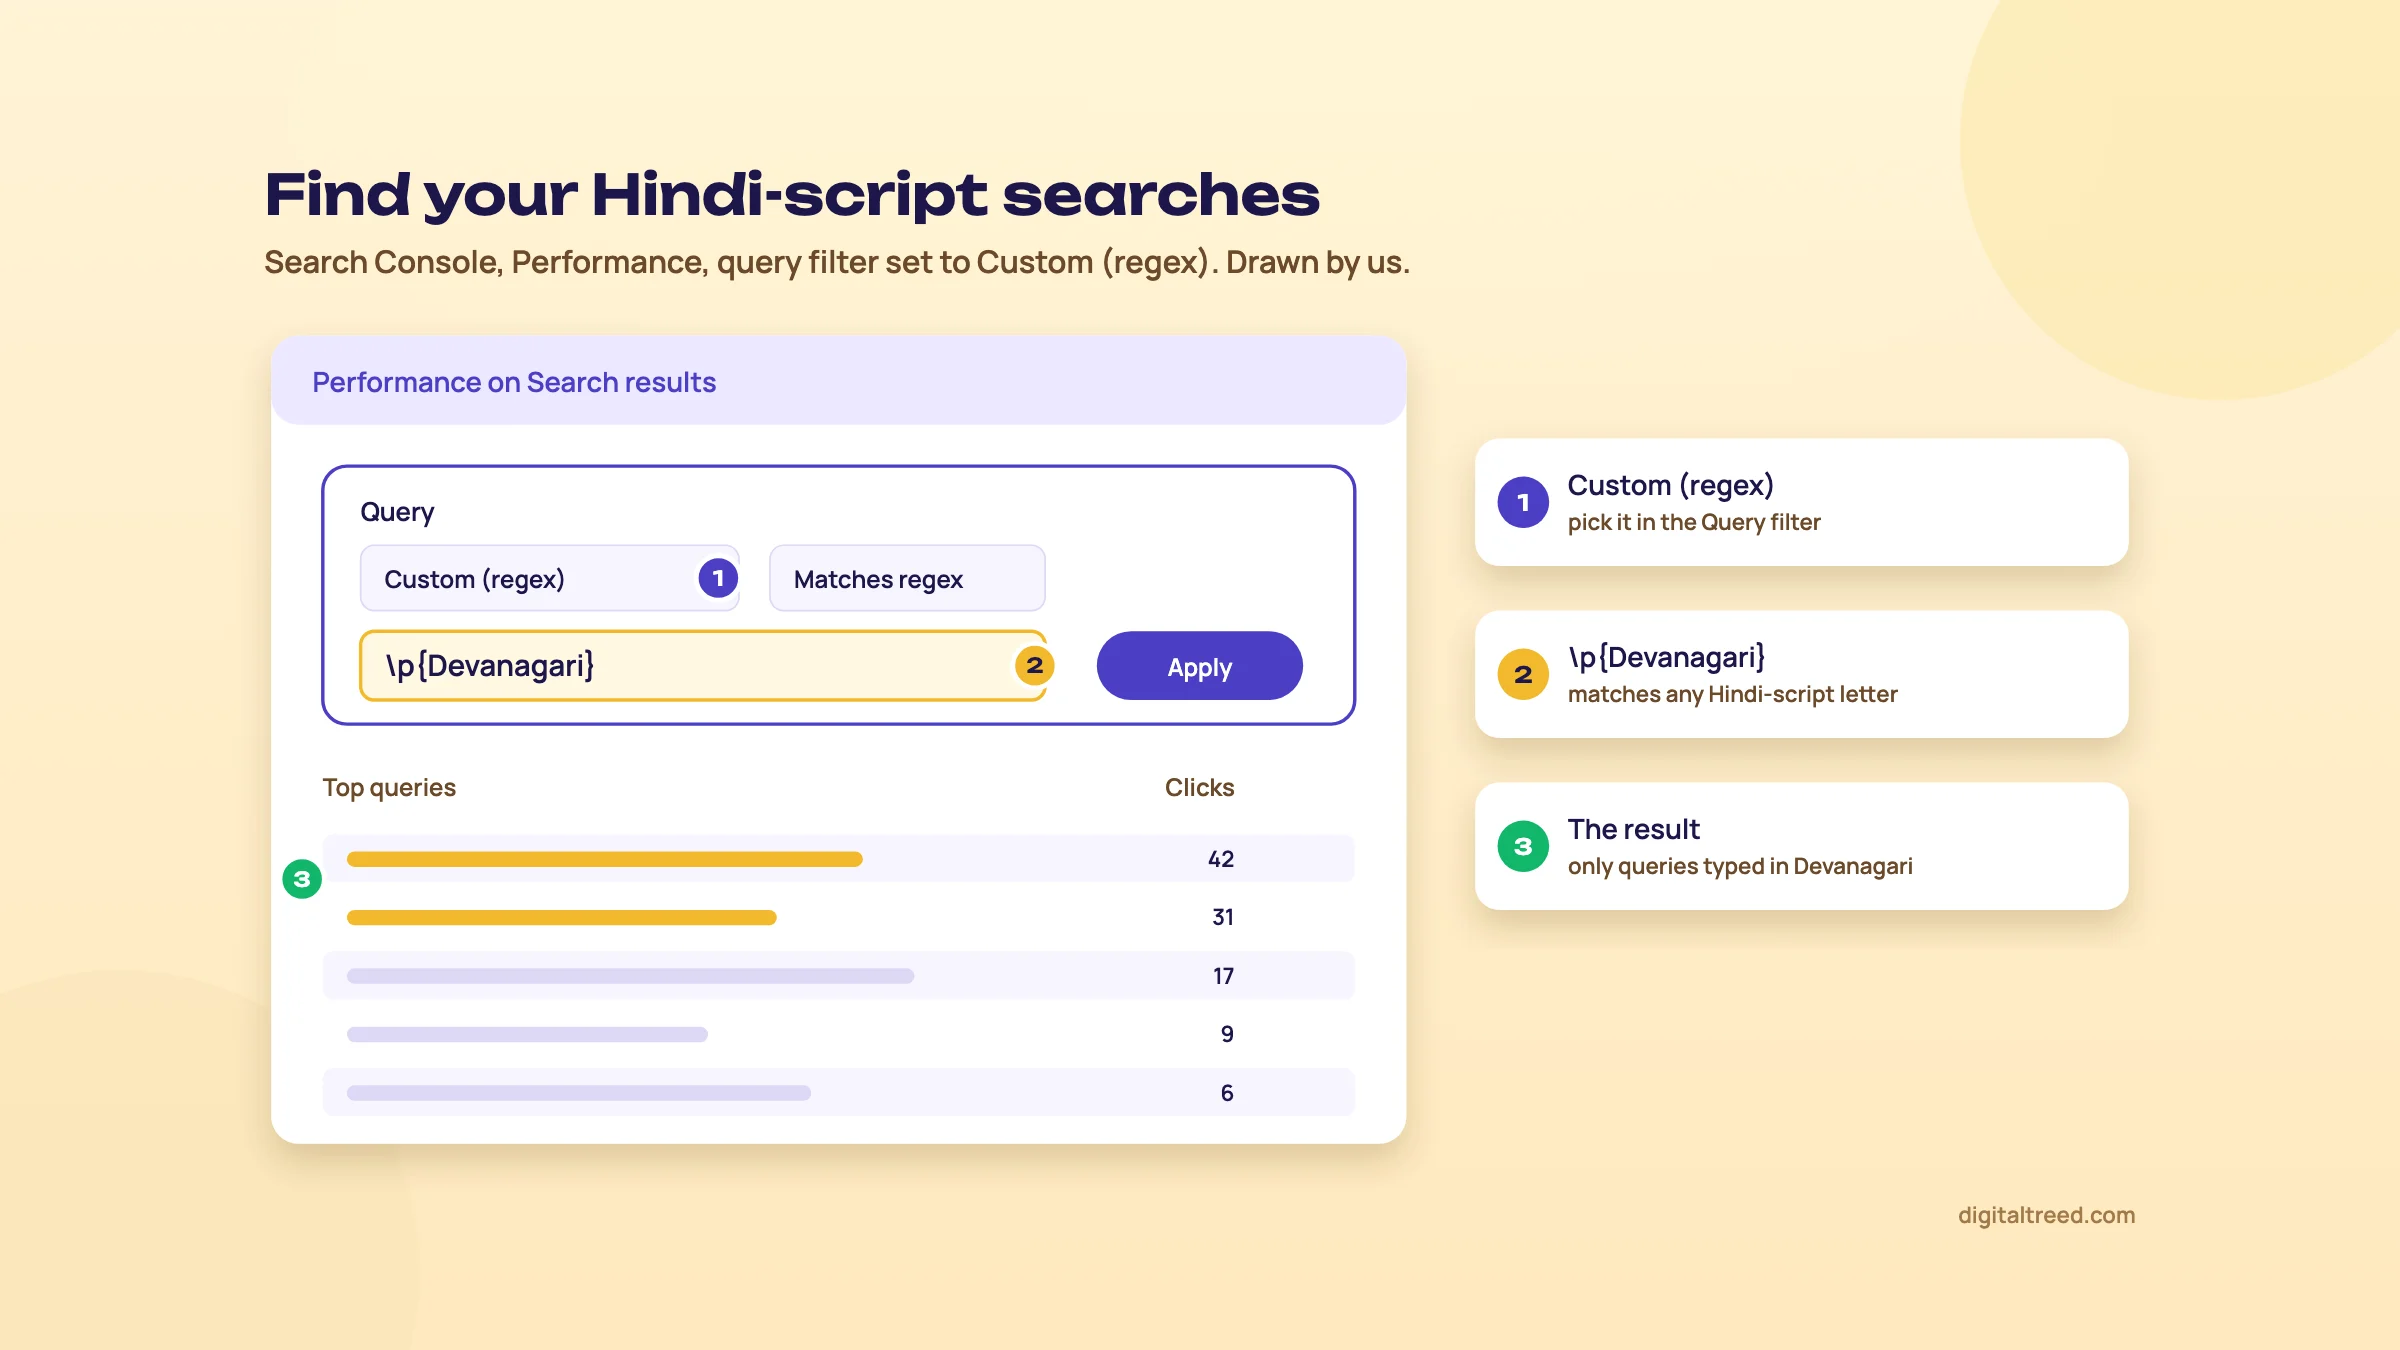Click 'The result' explanation card
2400x1350 pixels.
(1801, 846)
